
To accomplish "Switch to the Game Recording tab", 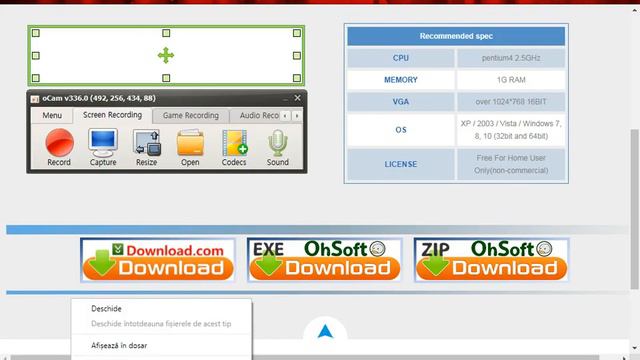I will tap(191, 116).
